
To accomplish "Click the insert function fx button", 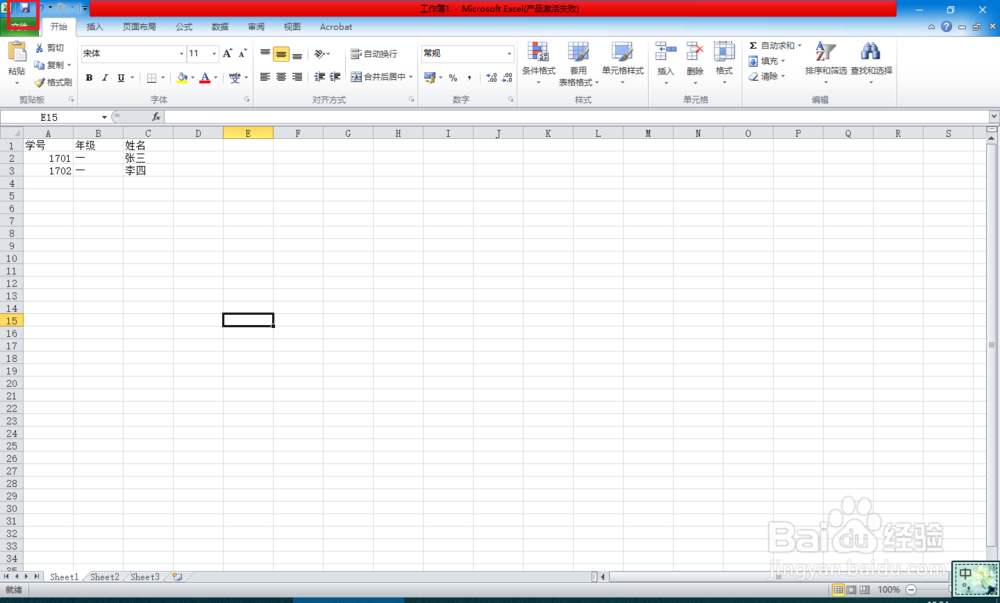I will point(156,117).
